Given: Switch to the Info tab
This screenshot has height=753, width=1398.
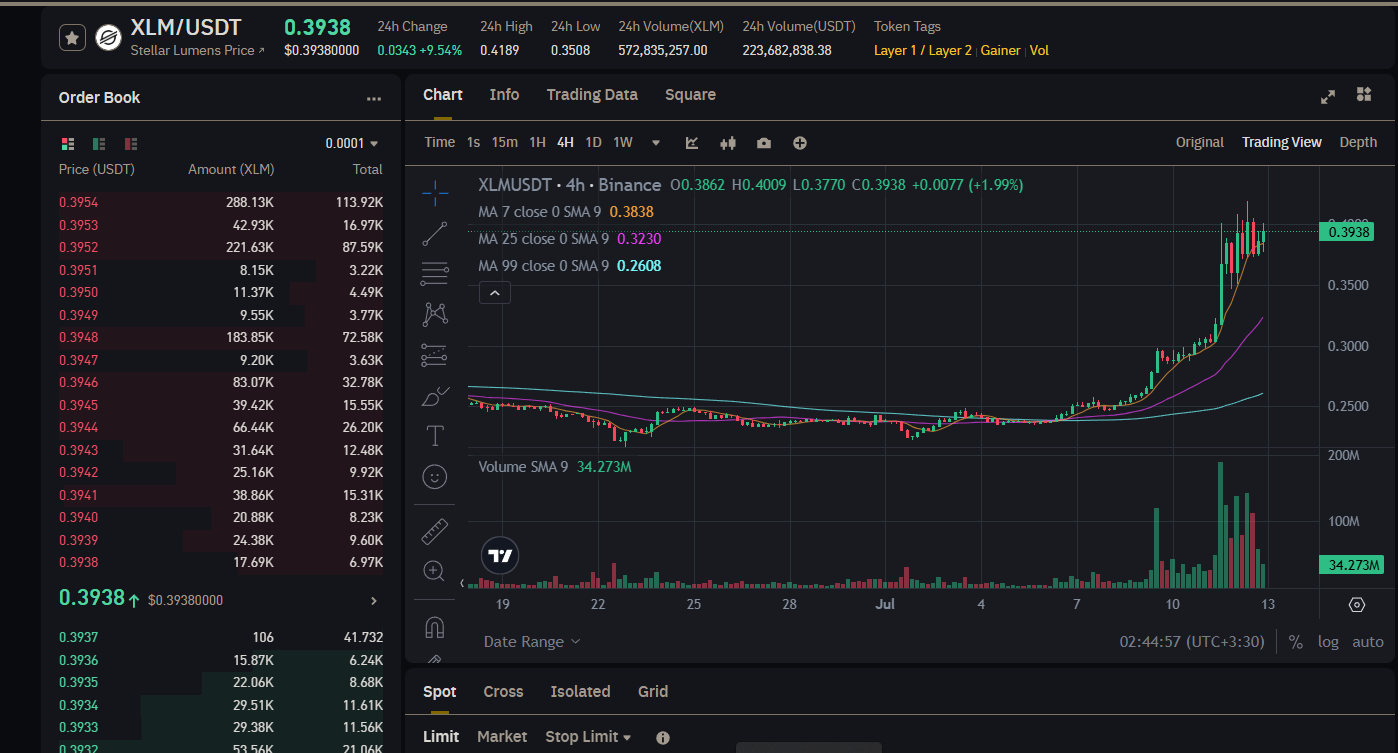Looking at the screenshot, I should pos(504,95).
